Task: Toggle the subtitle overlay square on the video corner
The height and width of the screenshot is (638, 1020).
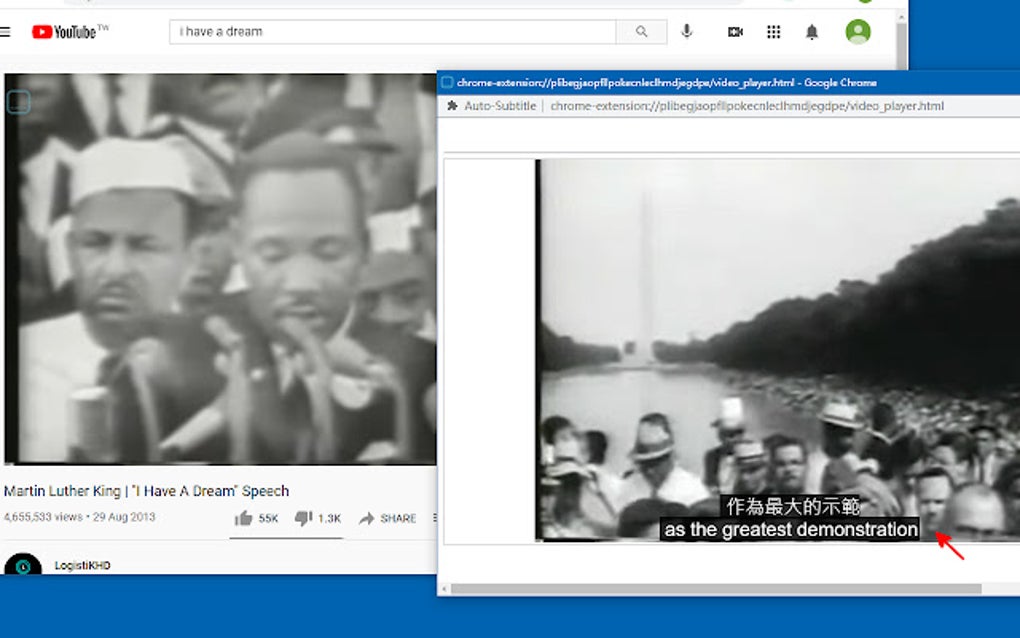Action: 17,101
